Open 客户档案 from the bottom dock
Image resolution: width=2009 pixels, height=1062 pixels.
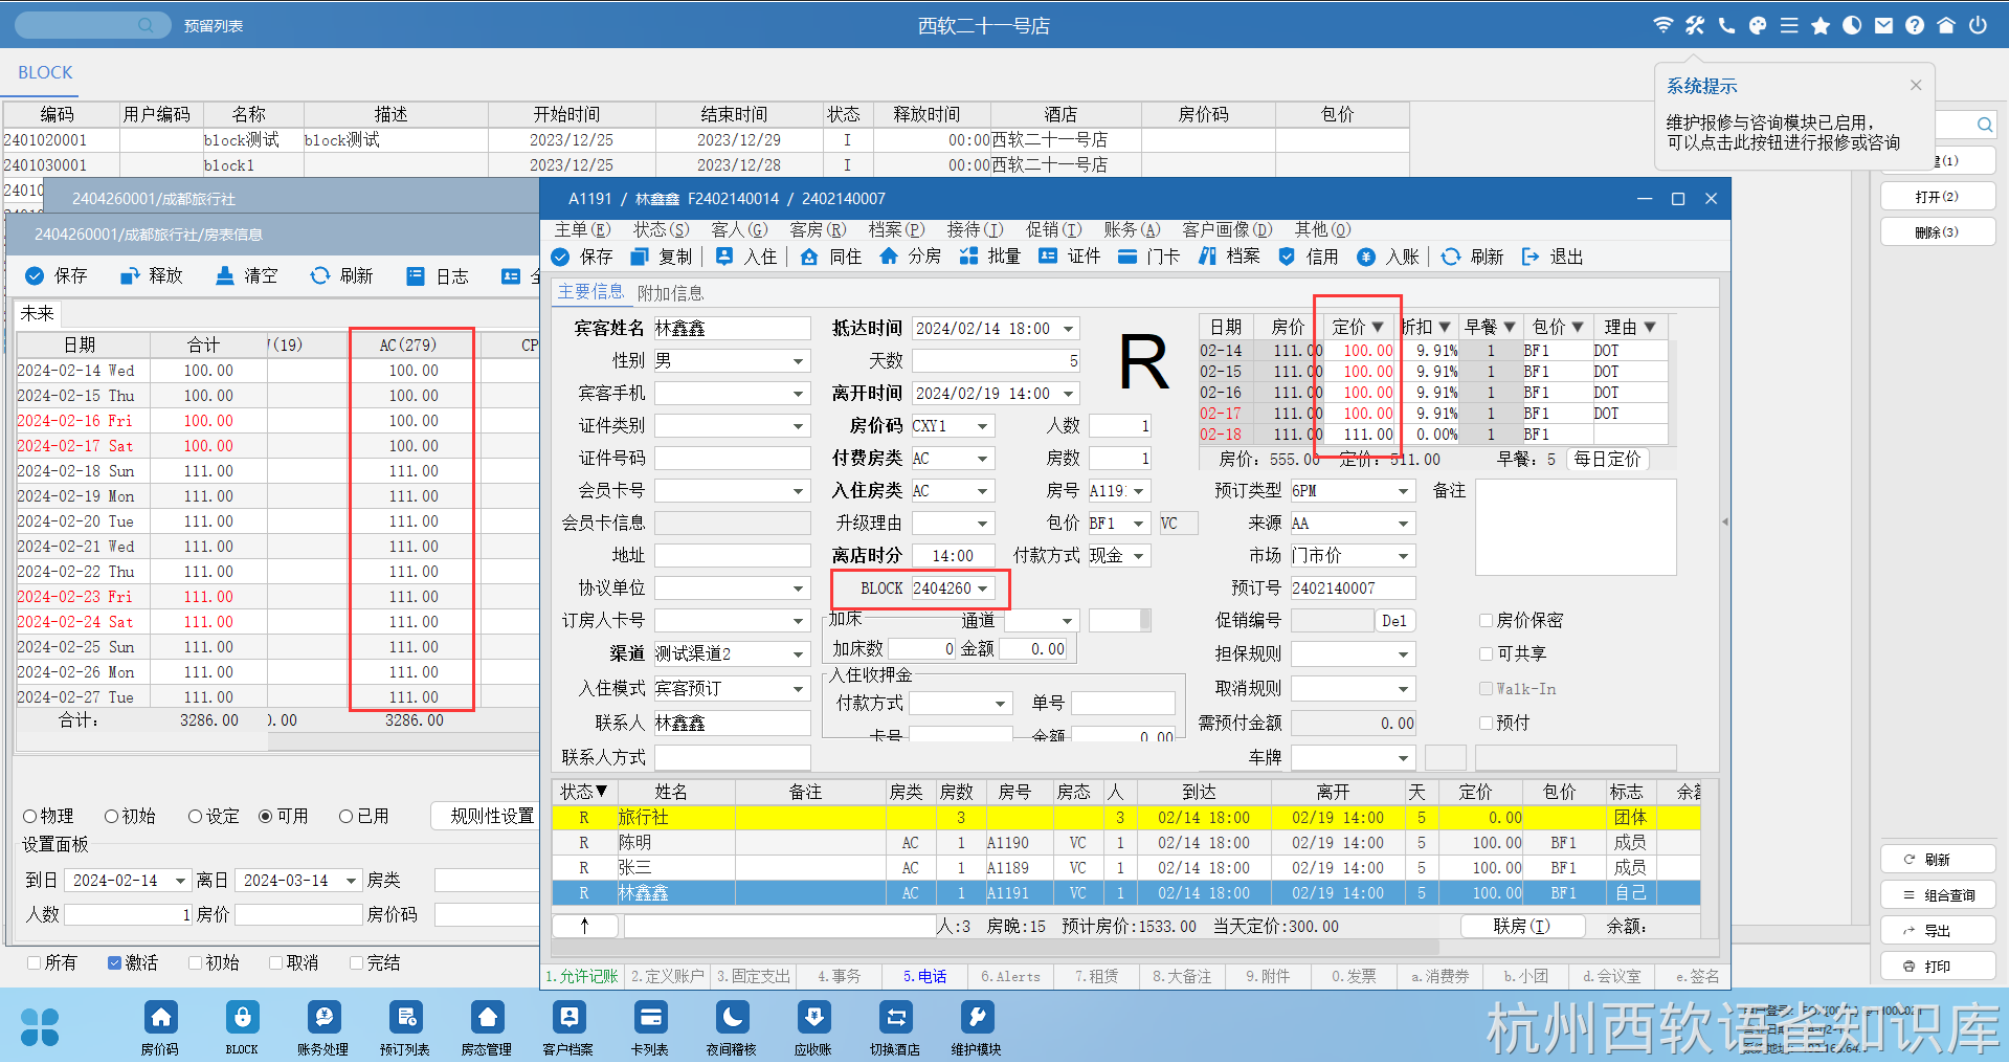pos(568,1028)
